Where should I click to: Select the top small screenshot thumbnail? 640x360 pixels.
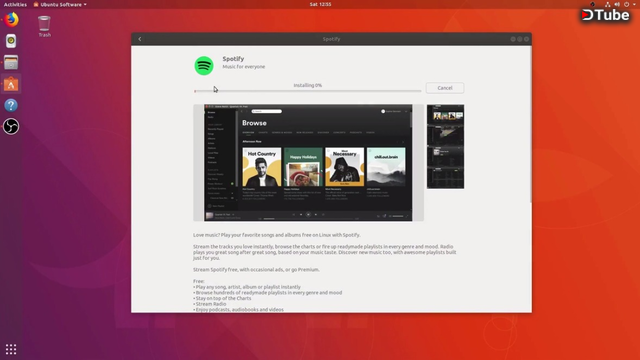click(x=445, y=115)
